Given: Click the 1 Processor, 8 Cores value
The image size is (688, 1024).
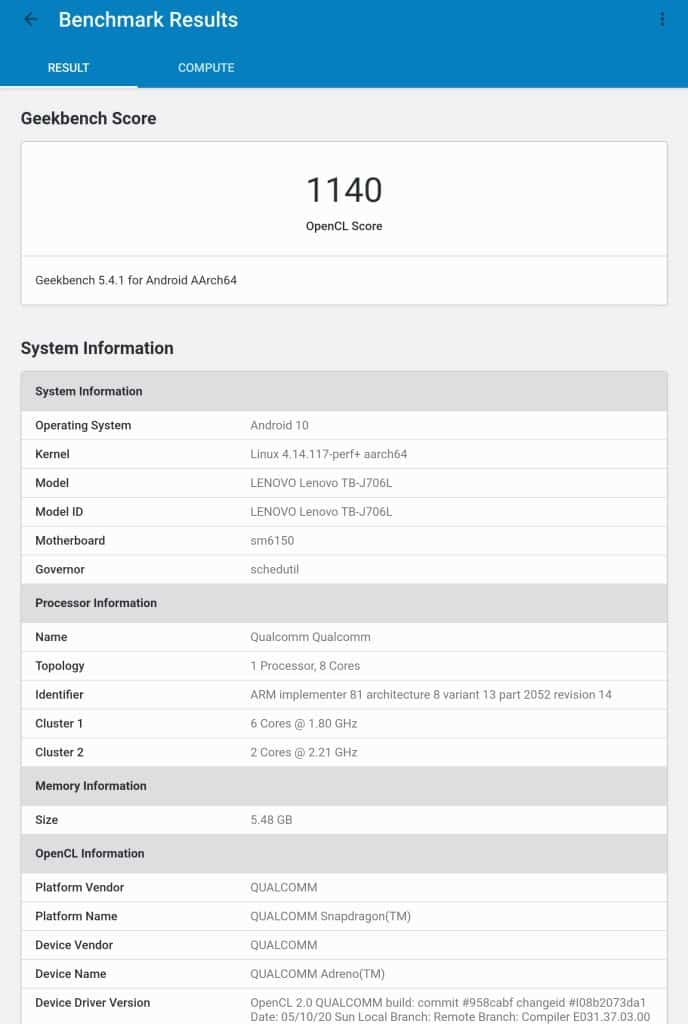Looking at the screenshot, I should 305,665.
